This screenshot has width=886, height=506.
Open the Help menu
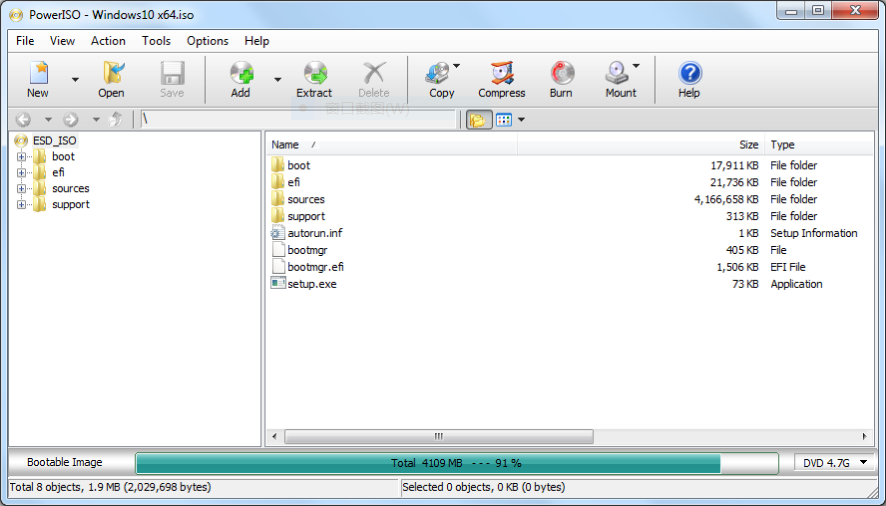click(257, 41)
